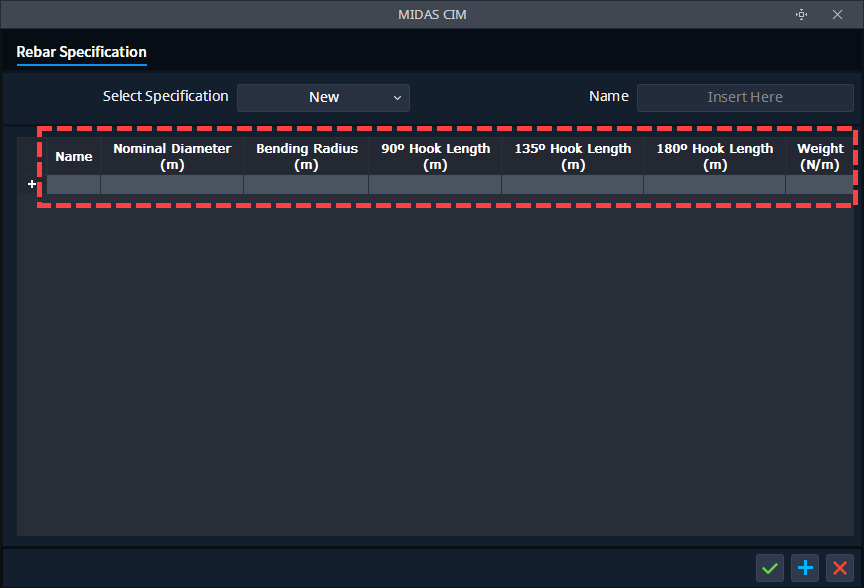The height and width of the screenshot is (588, 864).
Task: Click the empty Weight cell in the row
Action: click(820, 184)
